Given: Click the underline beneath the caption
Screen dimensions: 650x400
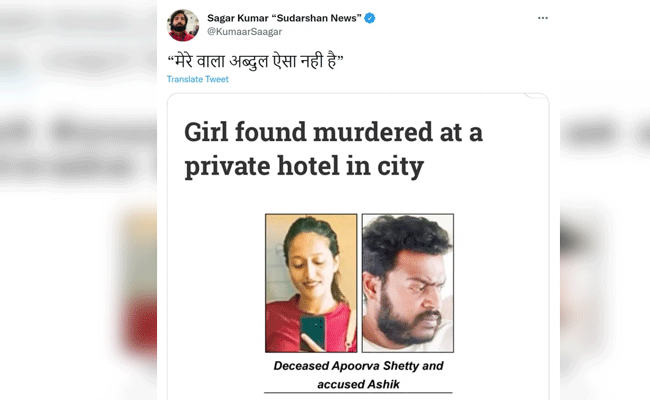Looking at the screenshot, I should point(358,393).
